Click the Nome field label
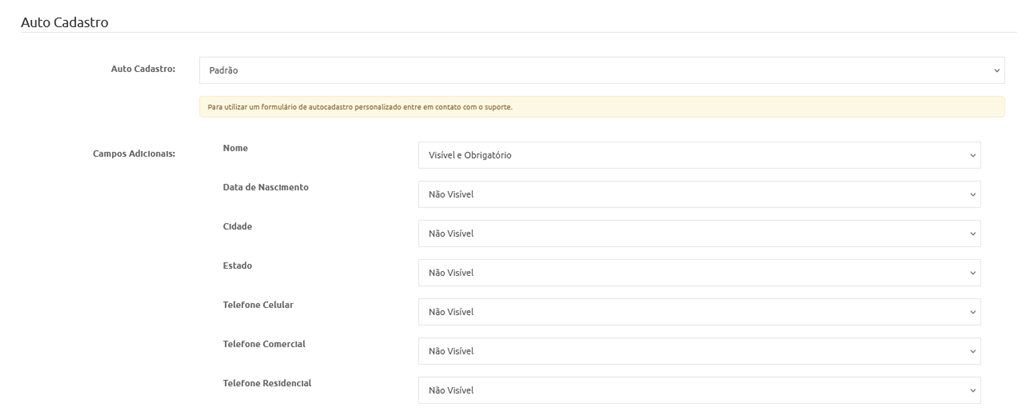Viewport: 1033px width, 412px height. [235, 148]
